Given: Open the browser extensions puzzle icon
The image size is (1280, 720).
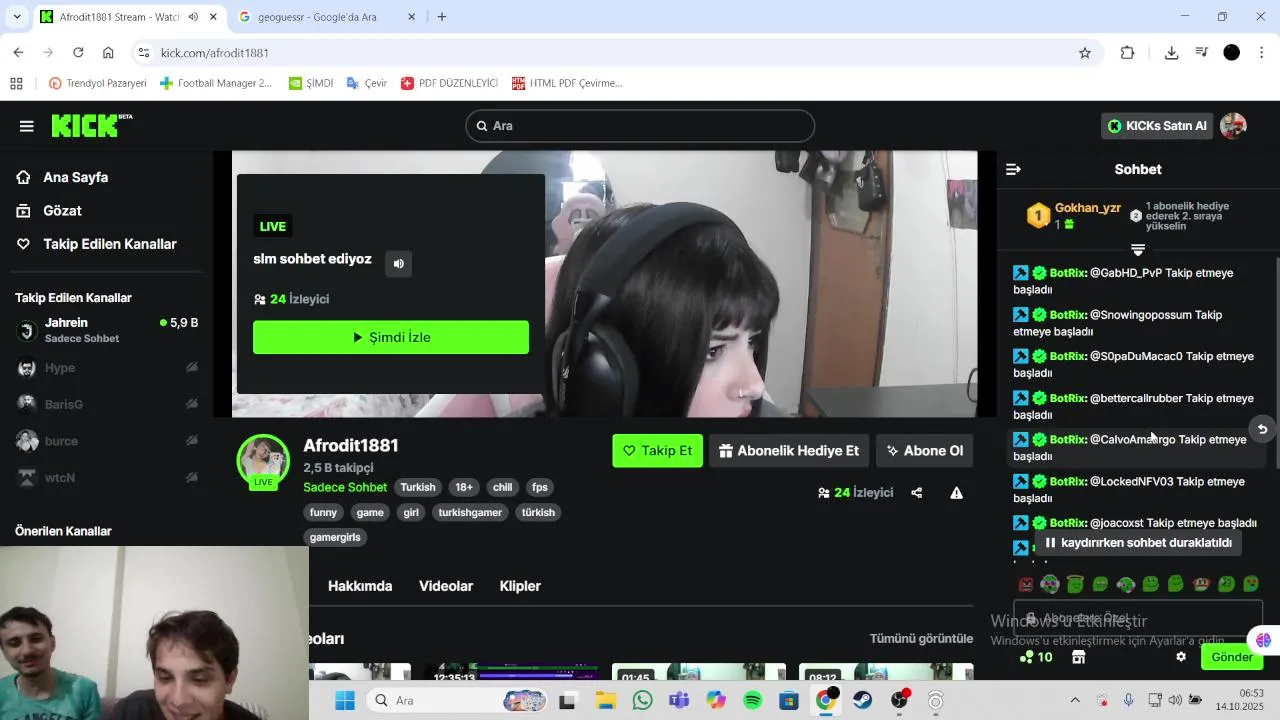Looking at the screenshot, I should point(1128,53).
